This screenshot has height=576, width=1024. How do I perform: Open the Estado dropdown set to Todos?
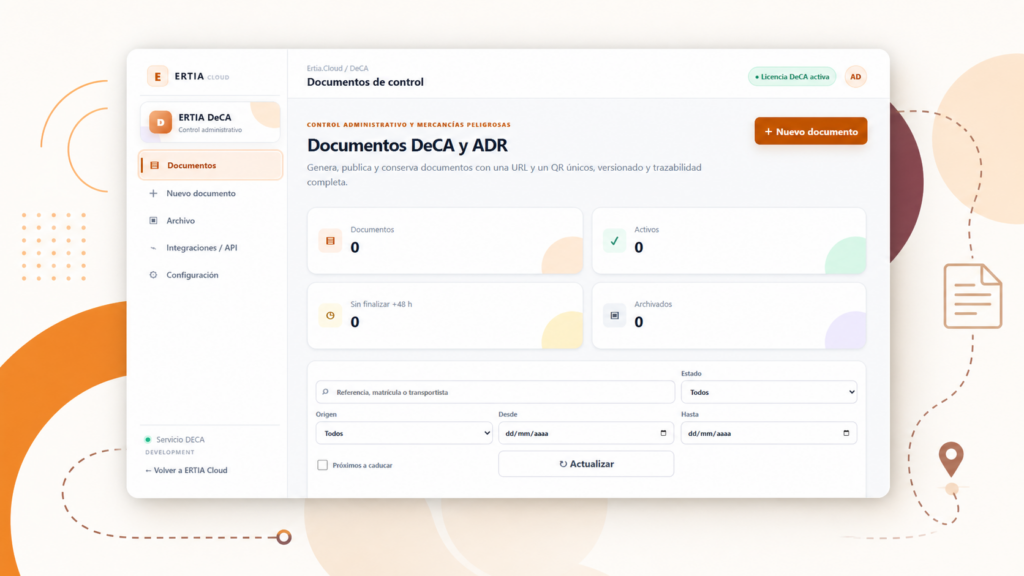coord(769,392)
